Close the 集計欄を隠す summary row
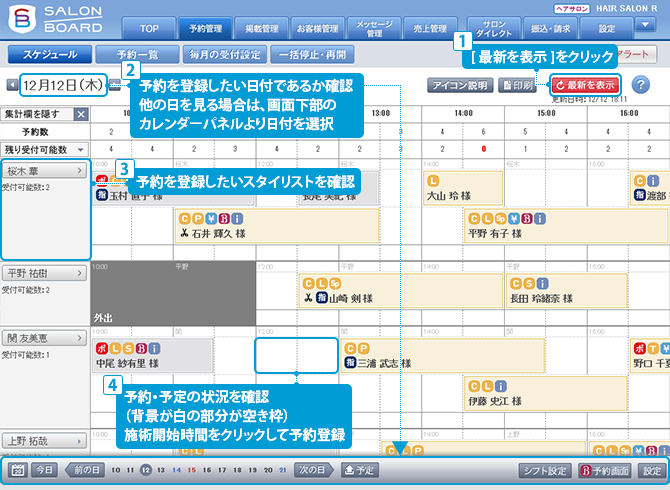This screenshot has width=670, height=490. click(x=81, y=114)
